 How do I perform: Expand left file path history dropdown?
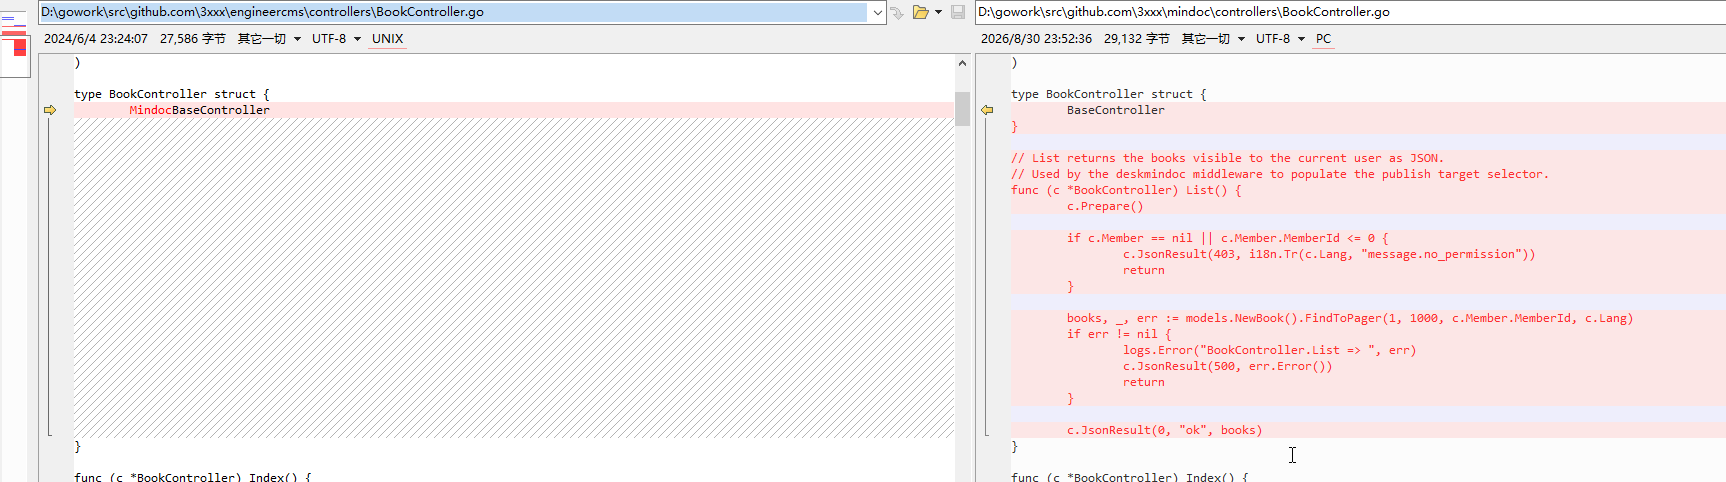point(877,12)
